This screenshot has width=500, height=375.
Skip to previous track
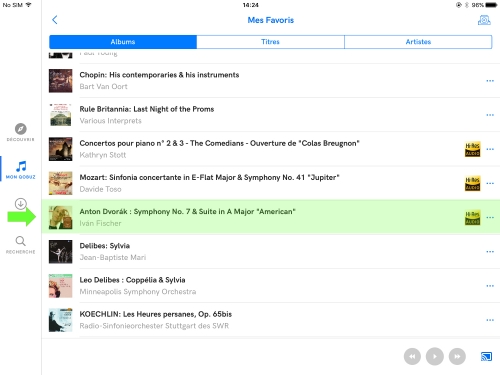(412, 356)
